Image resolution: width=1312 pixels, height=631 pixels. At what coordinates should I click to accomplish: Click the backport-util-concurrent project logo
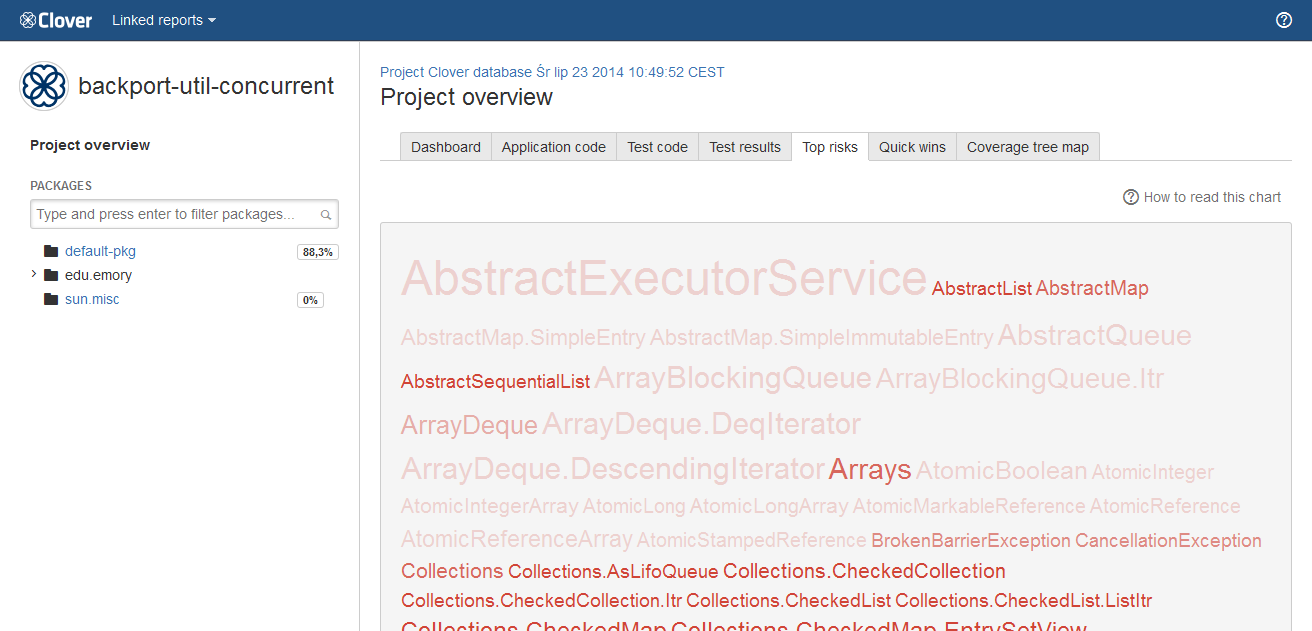click(43, 86)
